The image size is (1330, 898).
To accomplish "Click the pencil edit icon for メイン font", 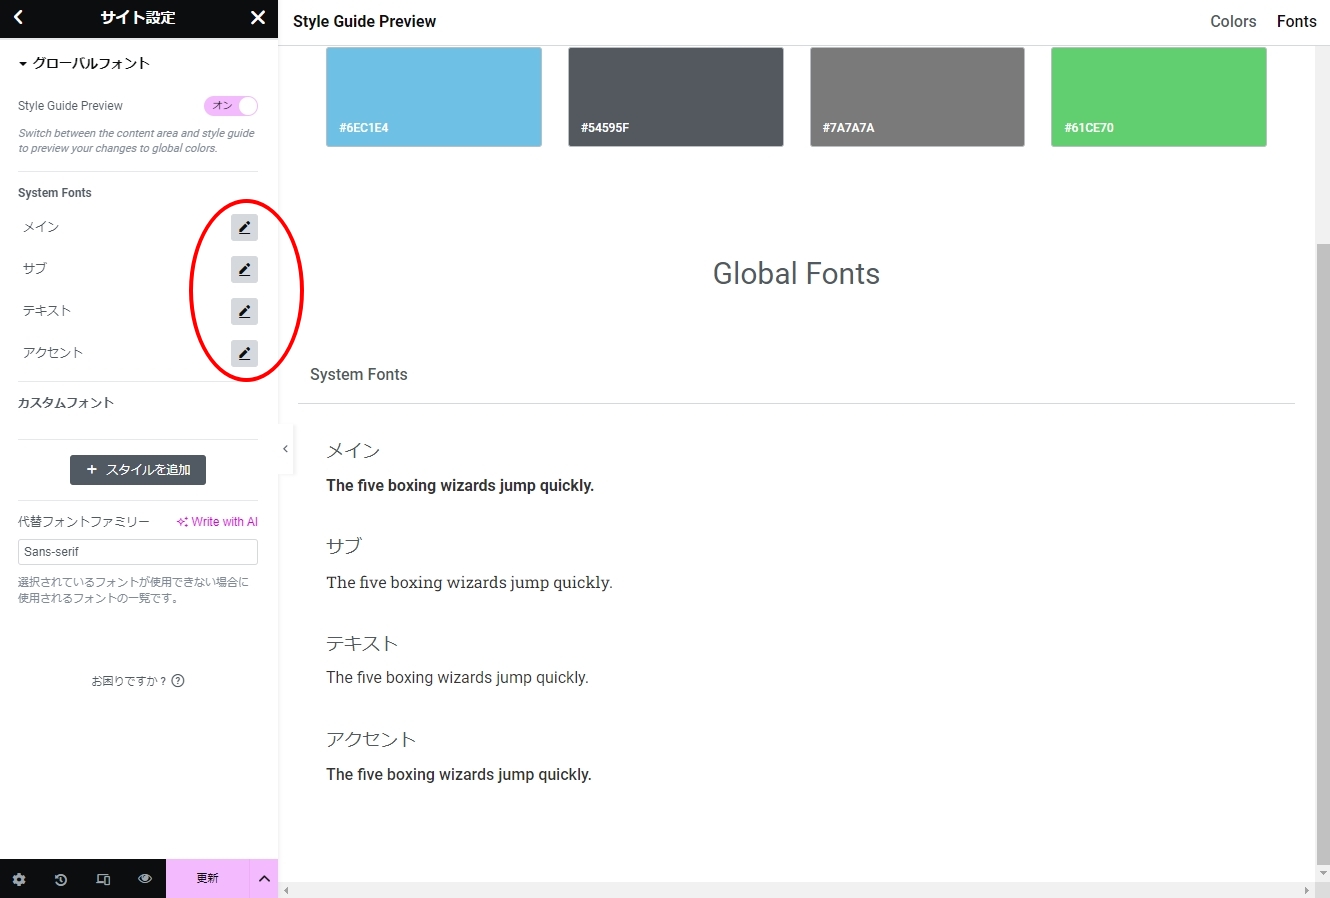I will coord(244,228).
